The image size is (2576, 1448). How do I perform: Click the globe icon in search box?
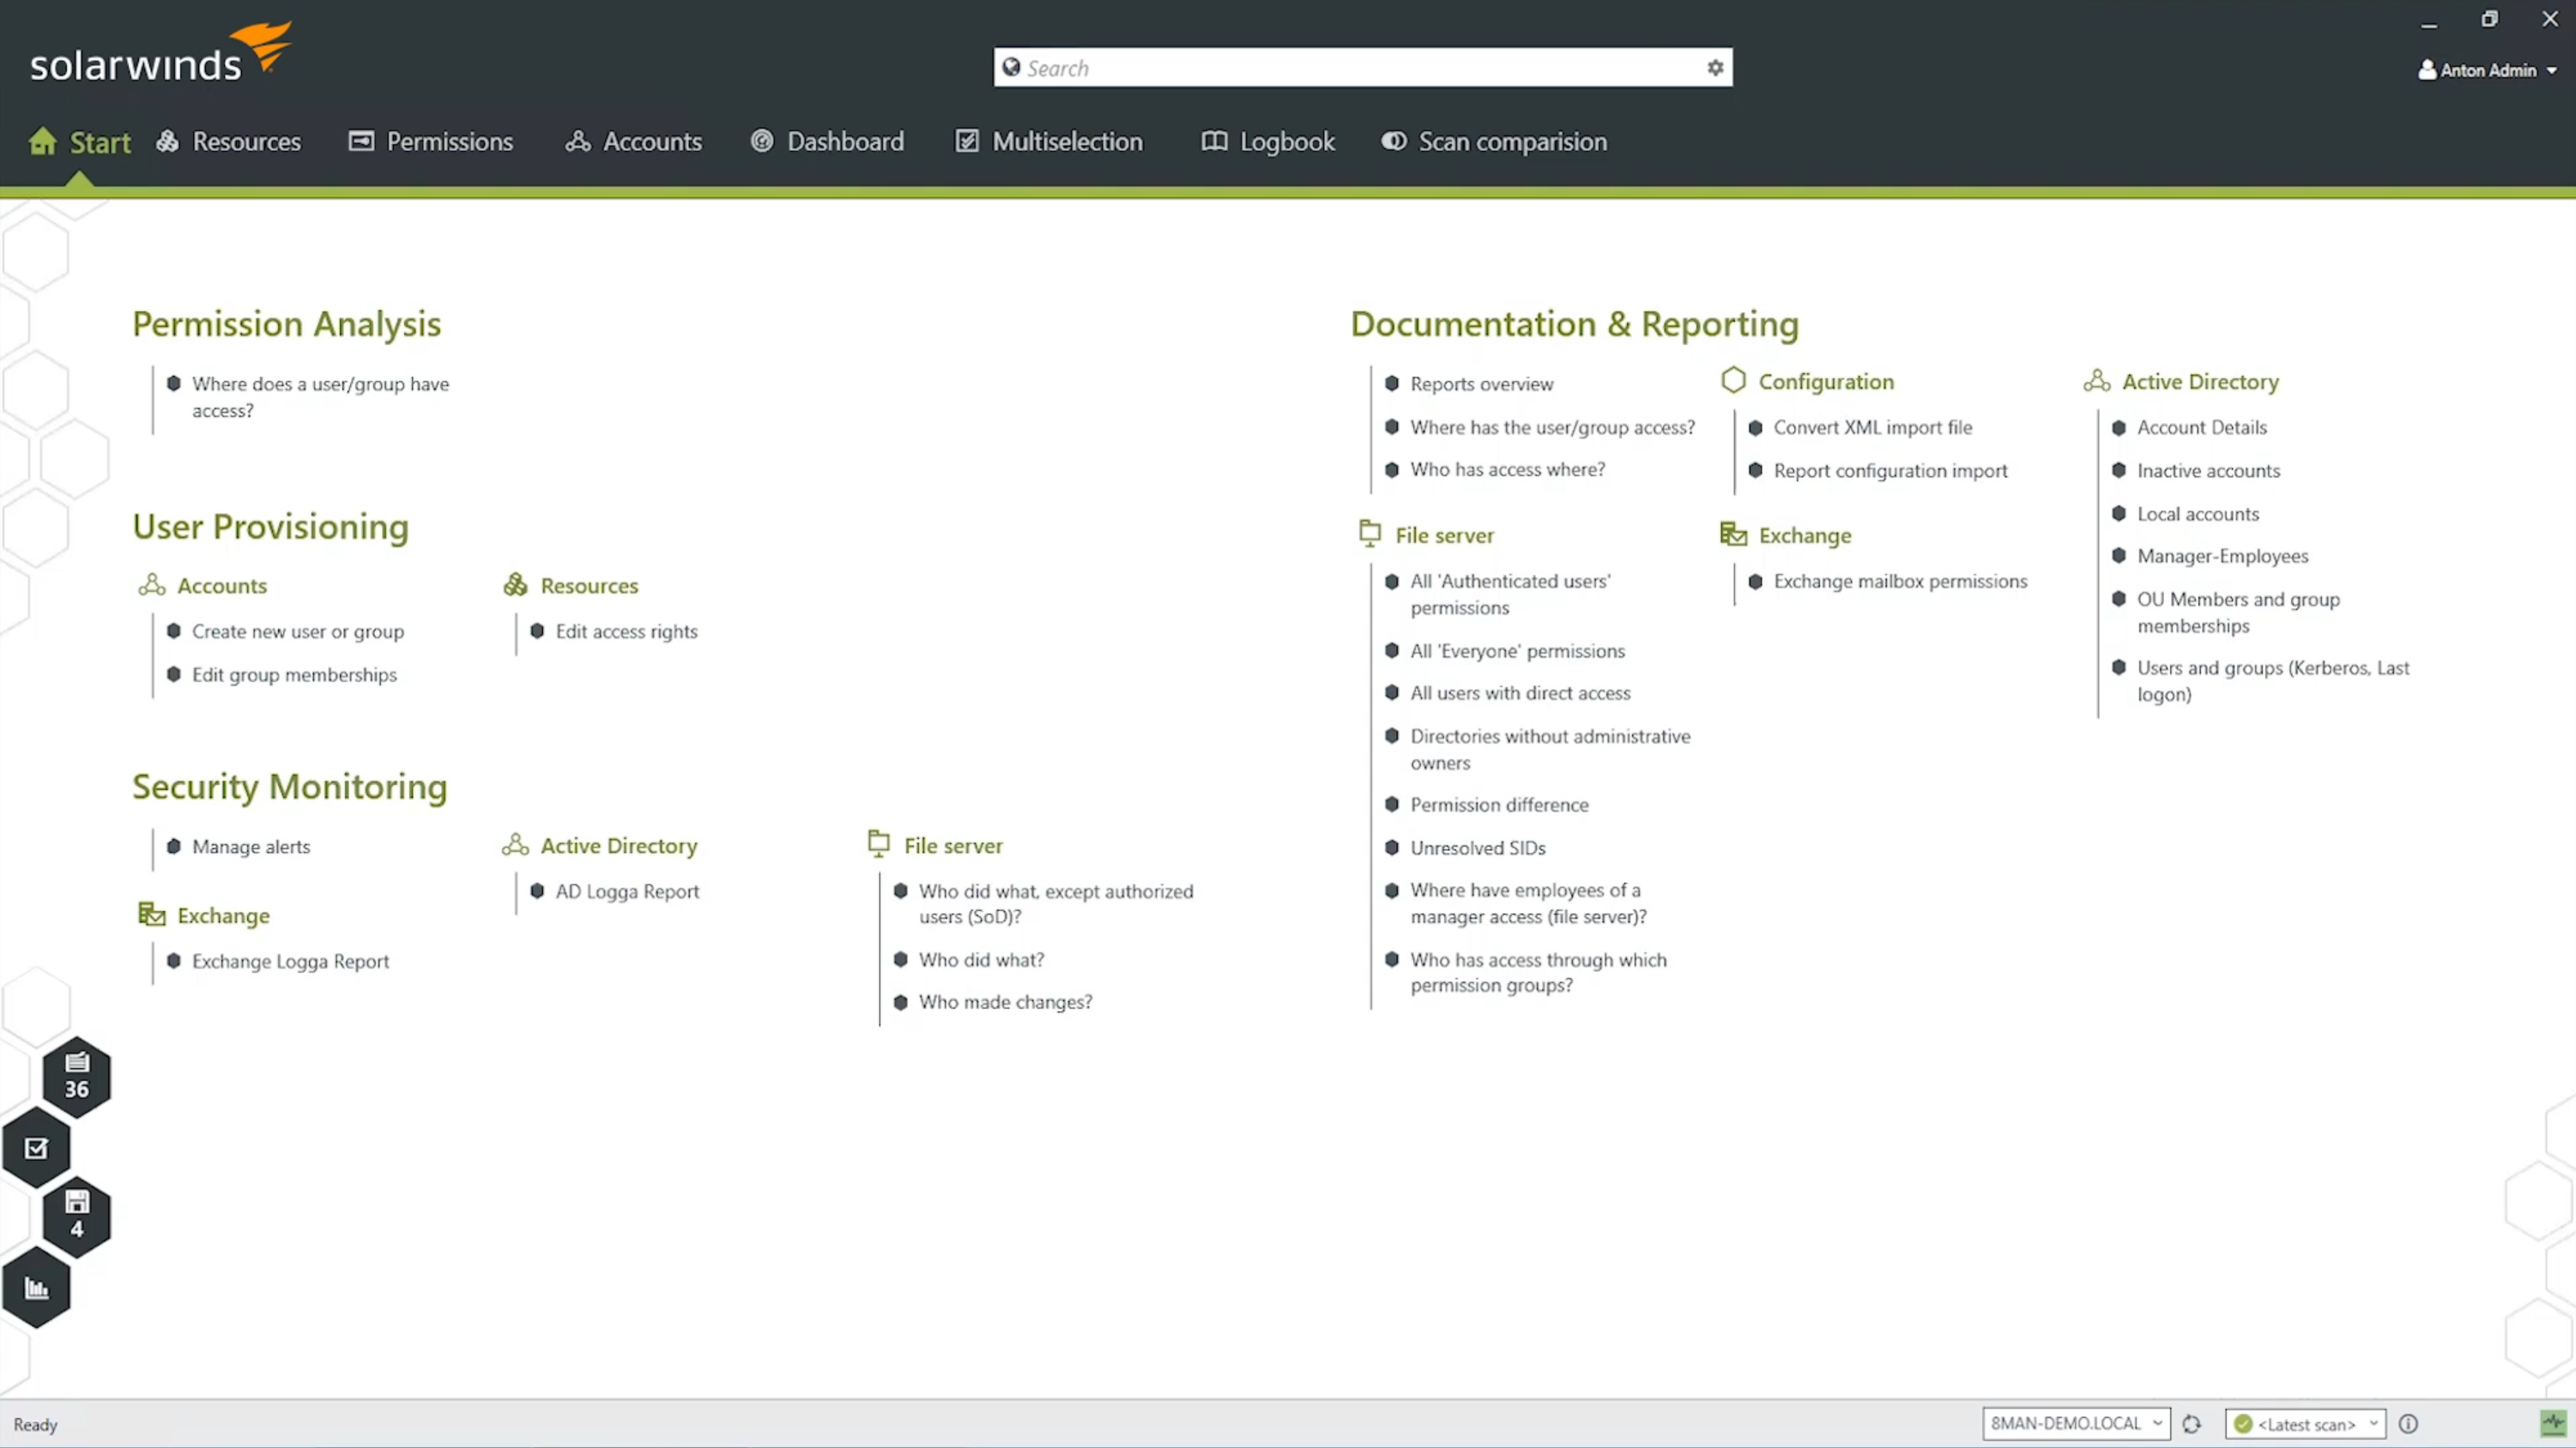[x=1011, y=67]
